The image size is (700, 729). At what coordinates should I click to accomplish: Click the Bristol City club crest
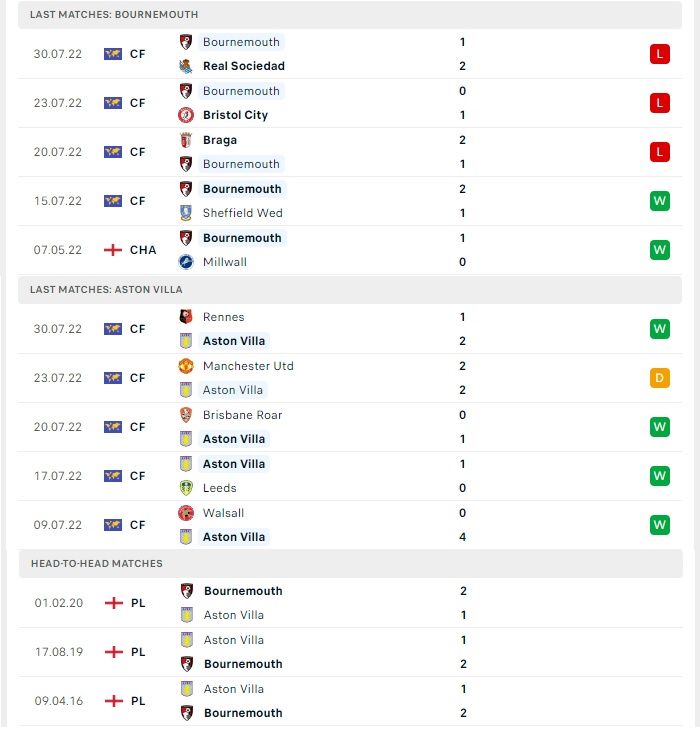186,115
